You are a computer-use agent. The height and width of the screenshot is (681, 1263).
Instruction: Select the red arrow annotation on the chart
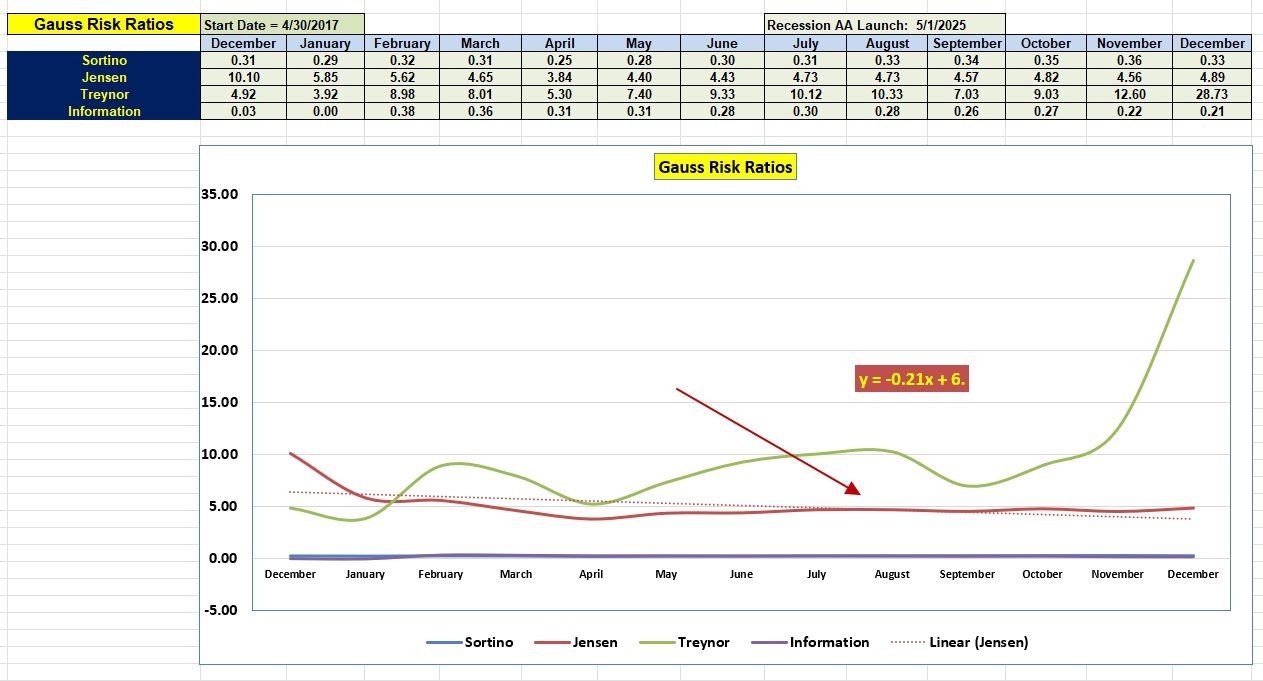point(765,440)
